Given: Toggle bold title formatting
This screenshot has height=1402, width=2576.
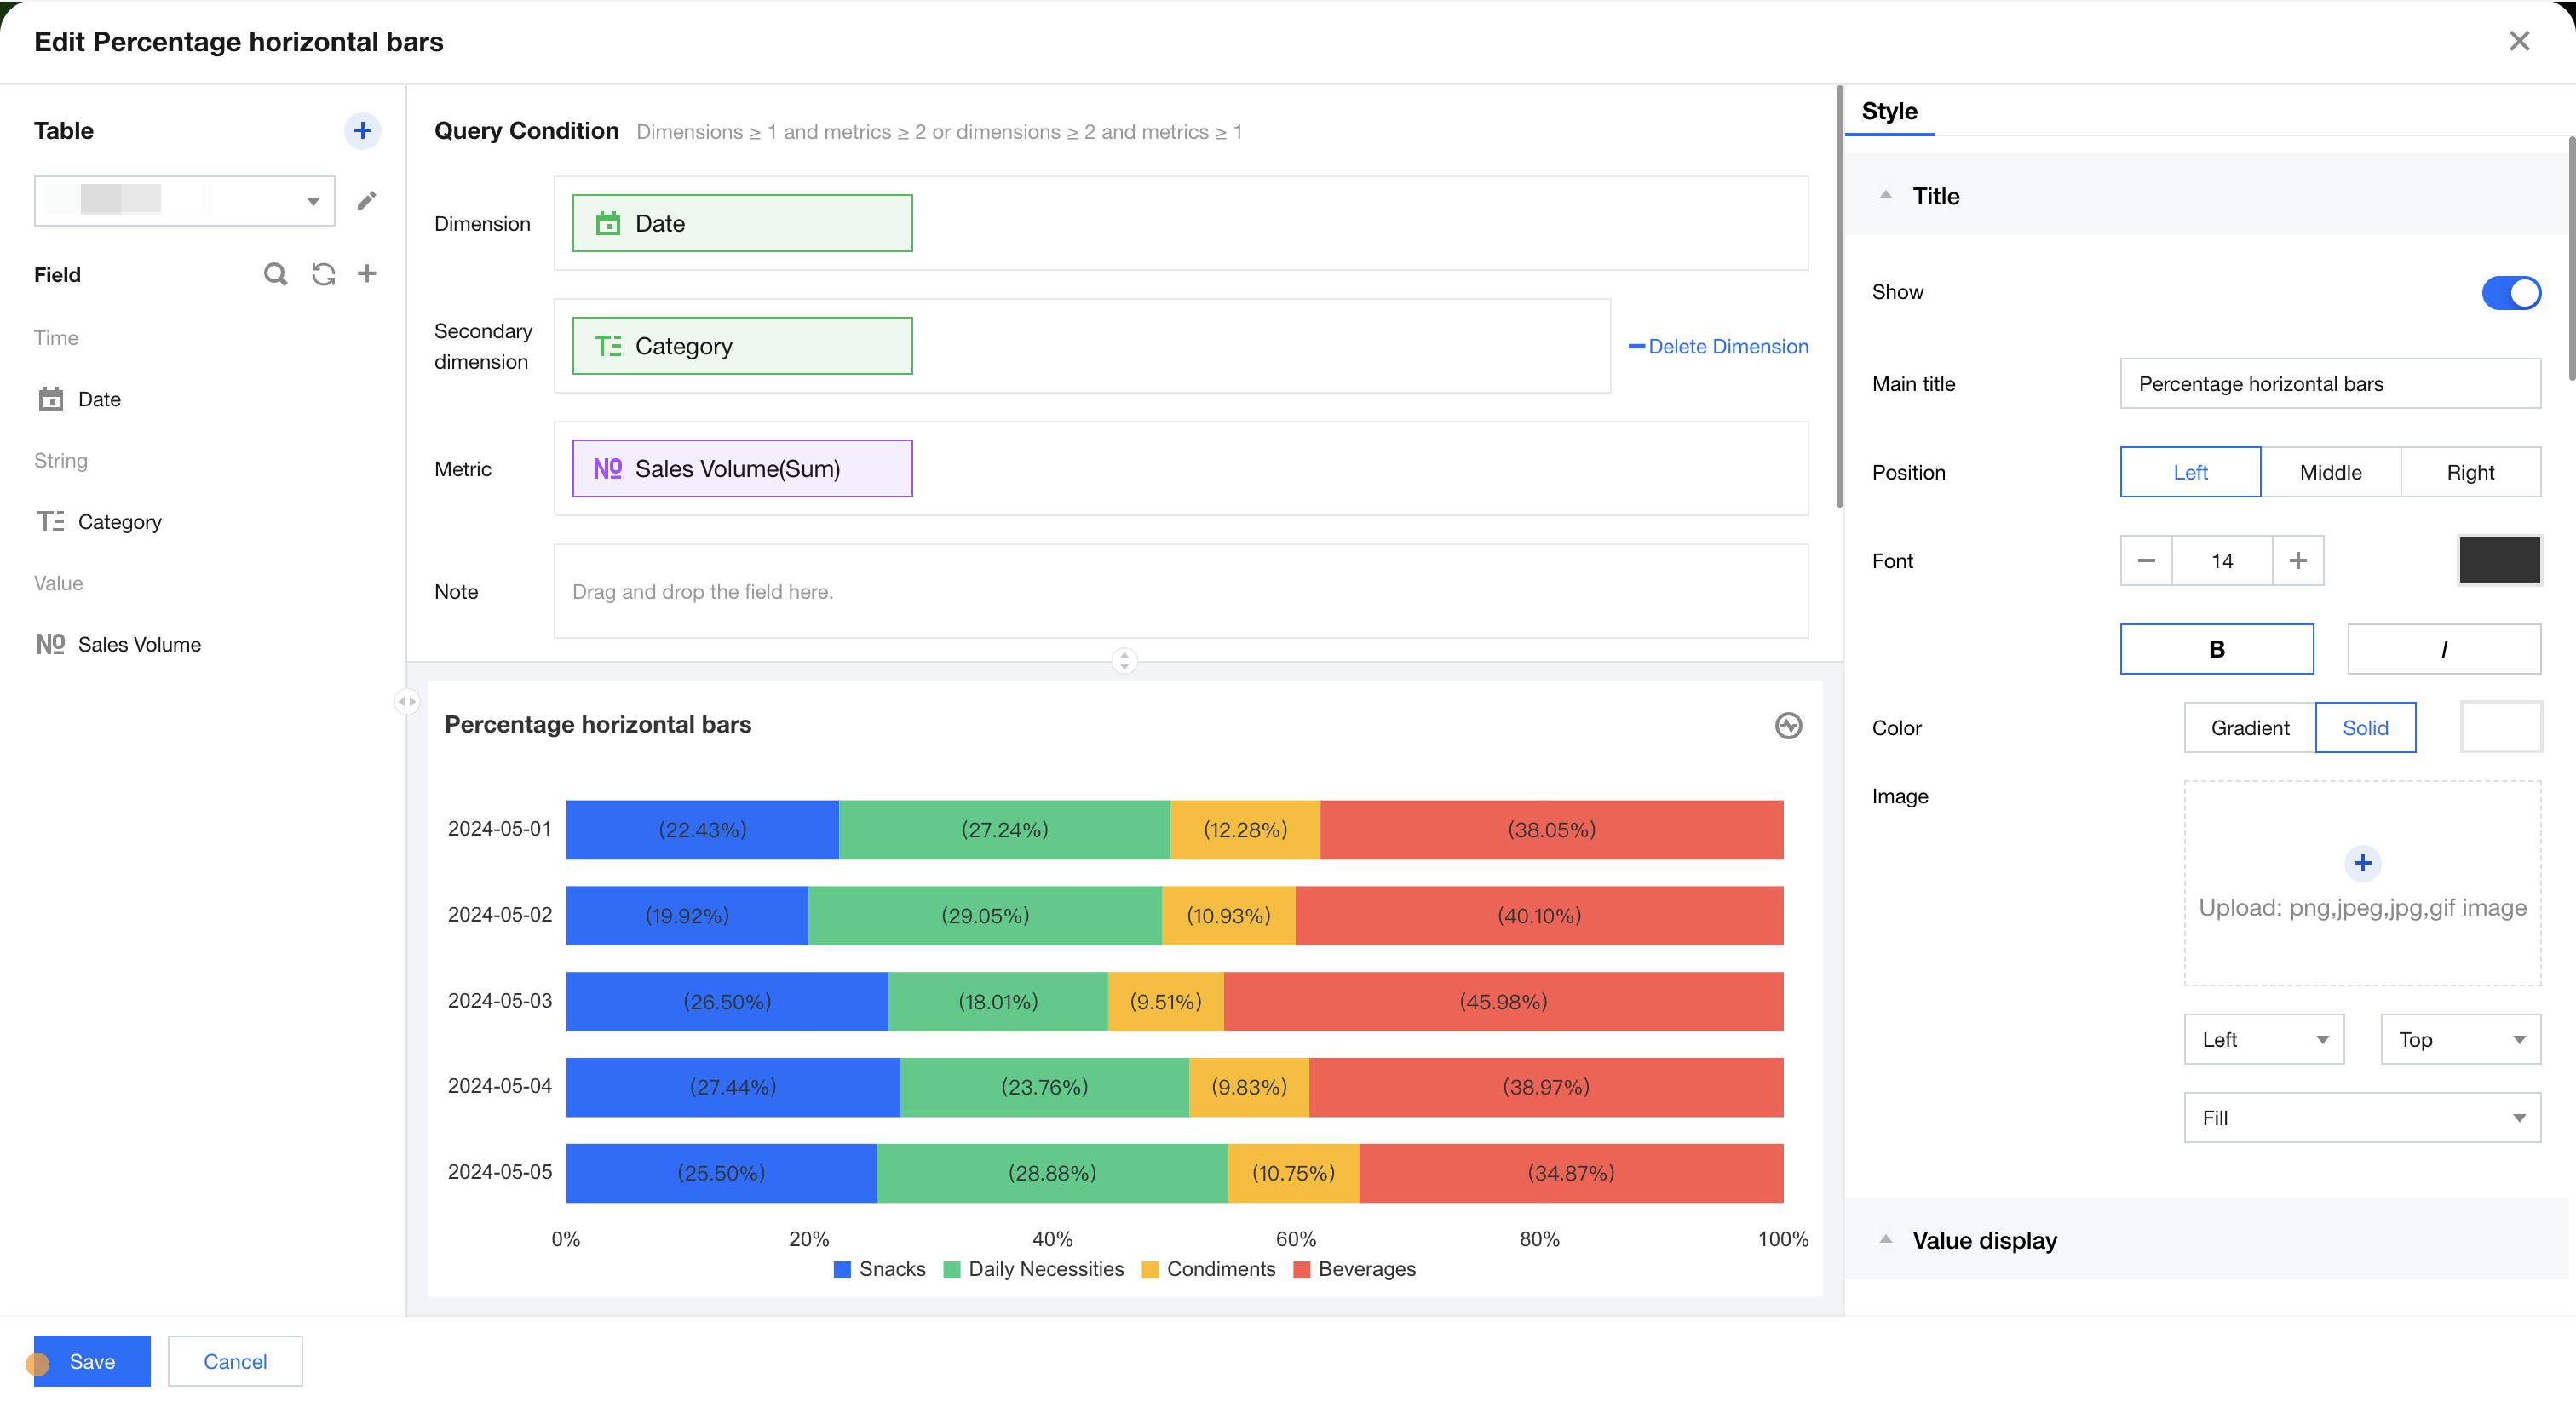Looking at the screenshot, I should (x=2216, y=649).
